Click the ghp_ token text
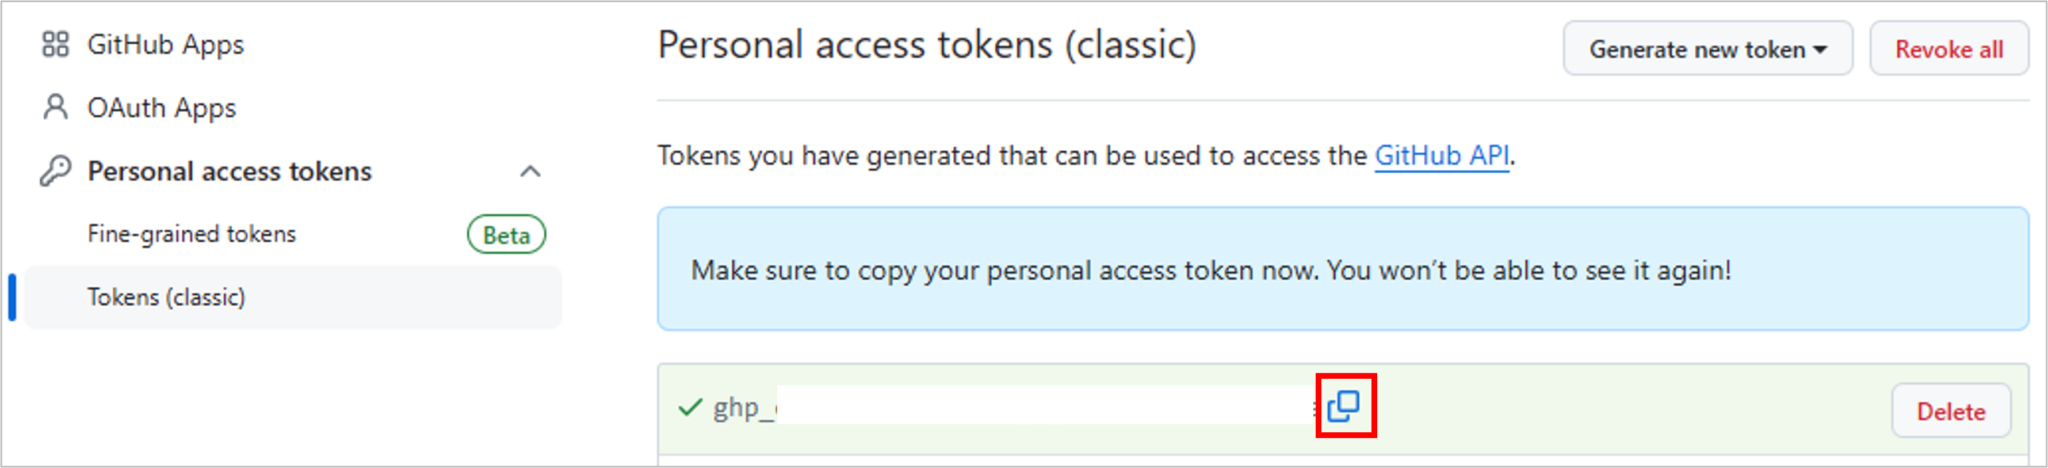Screen dimensions: 2048x468 744,408
